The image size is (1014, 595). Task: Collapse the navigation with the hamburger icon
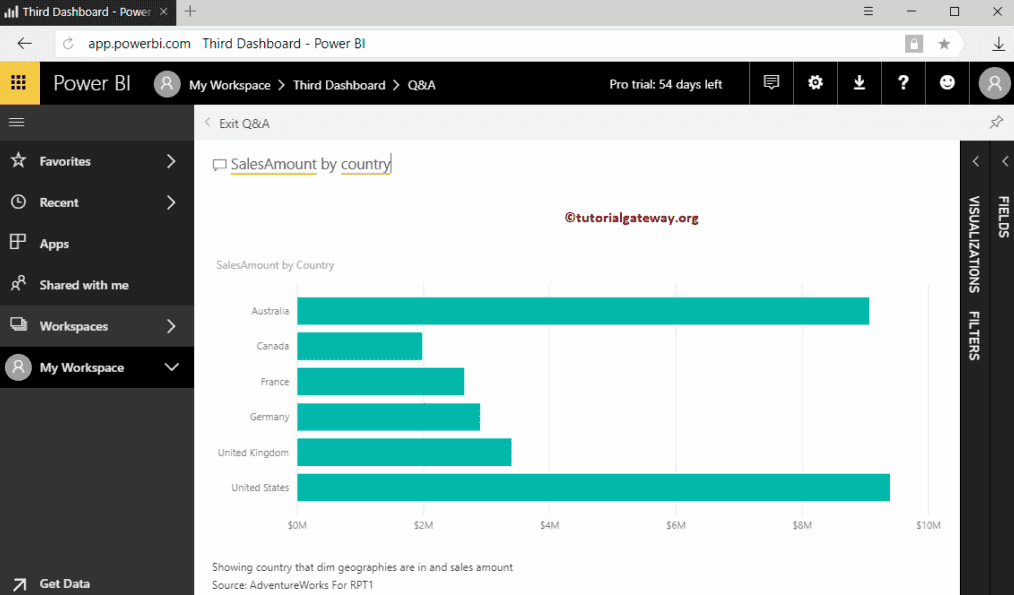16,121
